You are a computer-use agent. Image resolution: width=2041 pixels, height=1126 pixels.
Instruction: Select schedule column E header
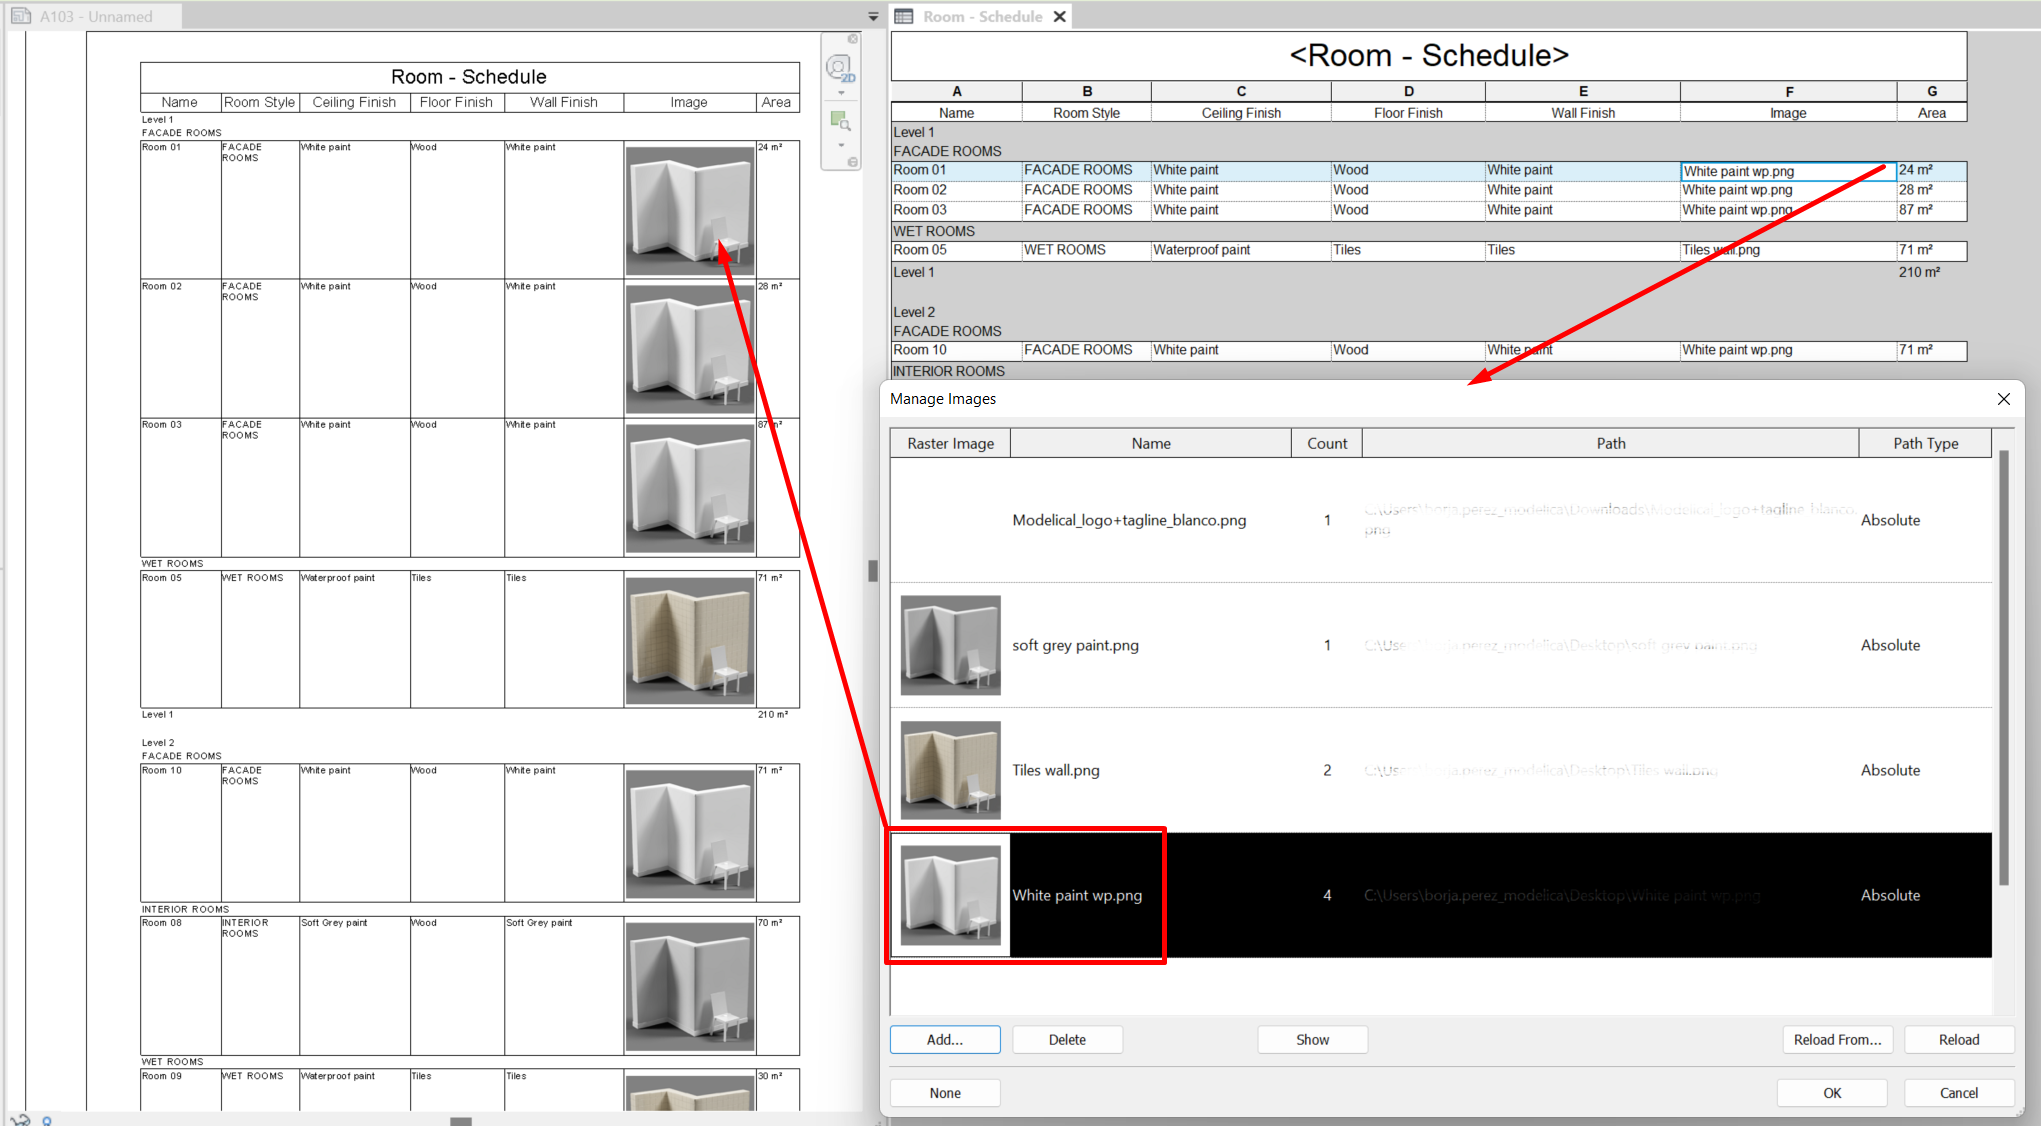[x=1583, y=91]
